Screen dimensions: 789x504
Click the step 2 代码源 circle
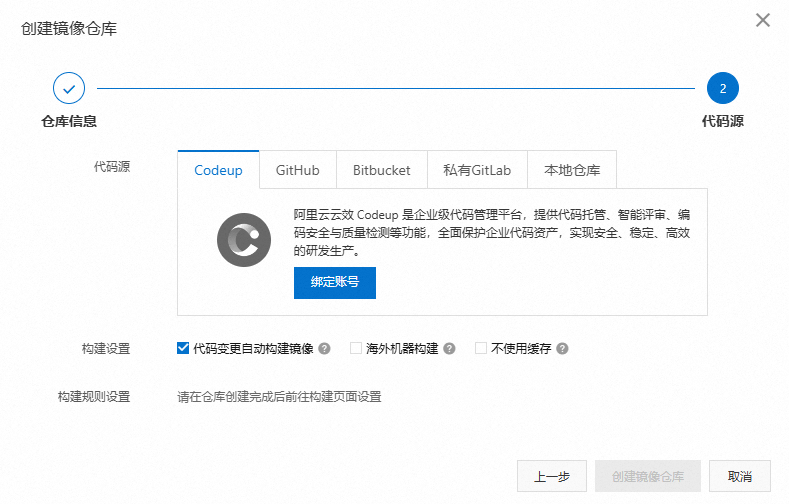[x=723, y=89]
